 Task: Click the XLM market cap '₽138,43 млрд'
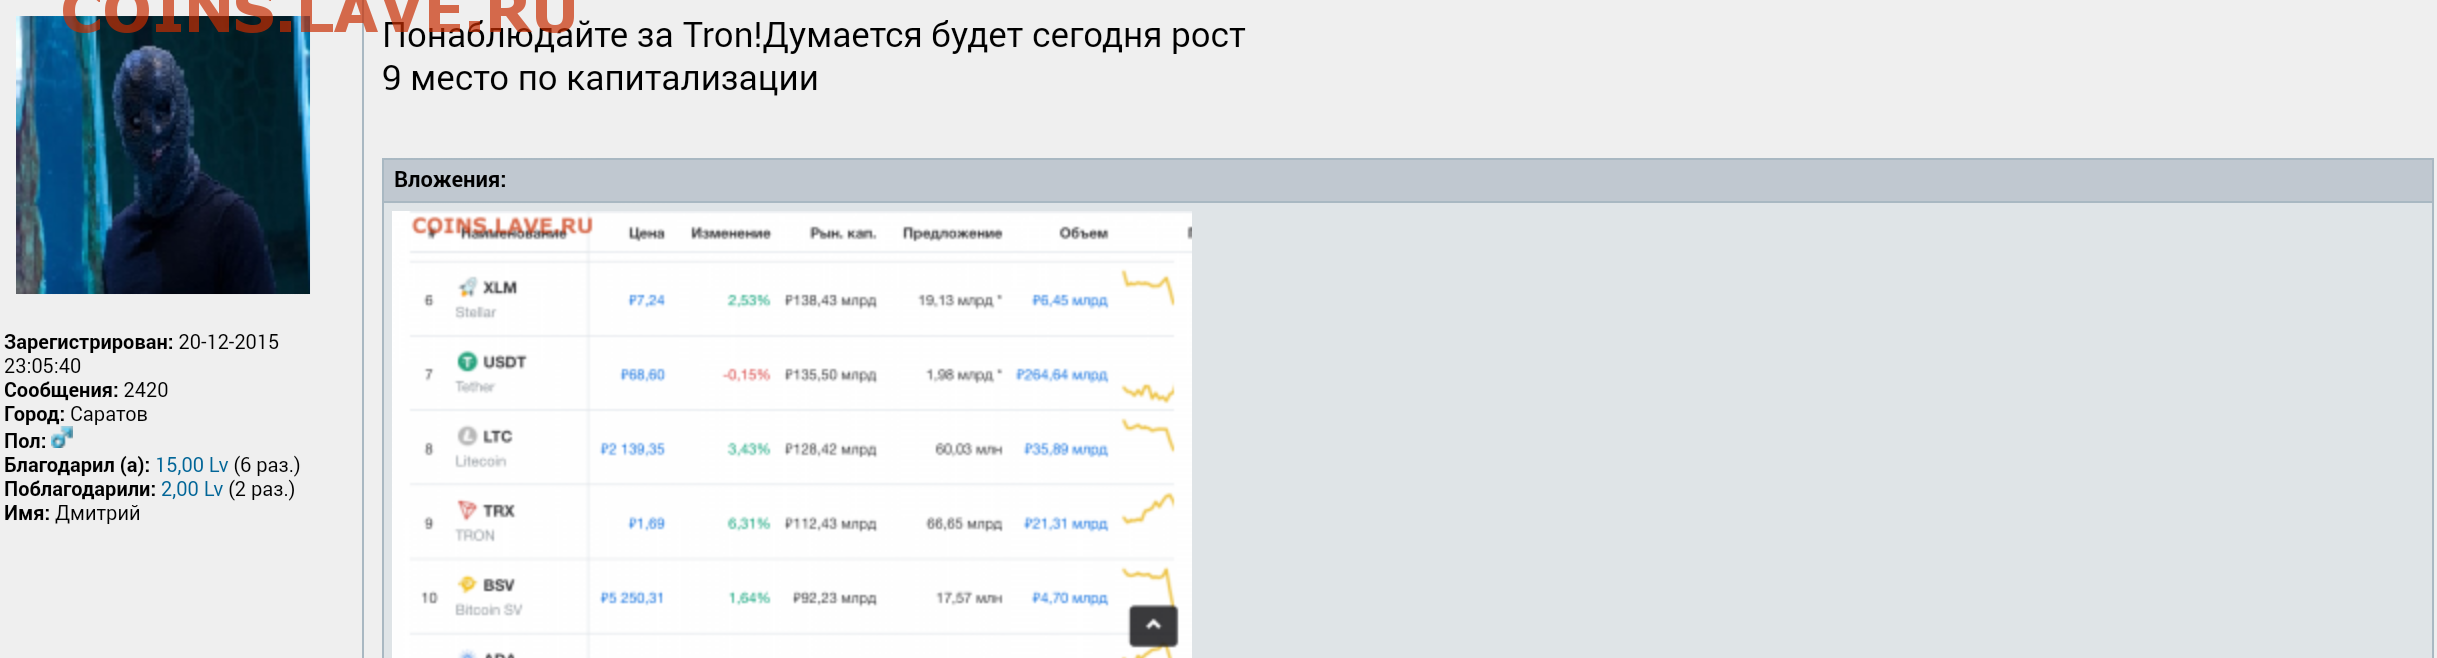(x=830, y=300)
